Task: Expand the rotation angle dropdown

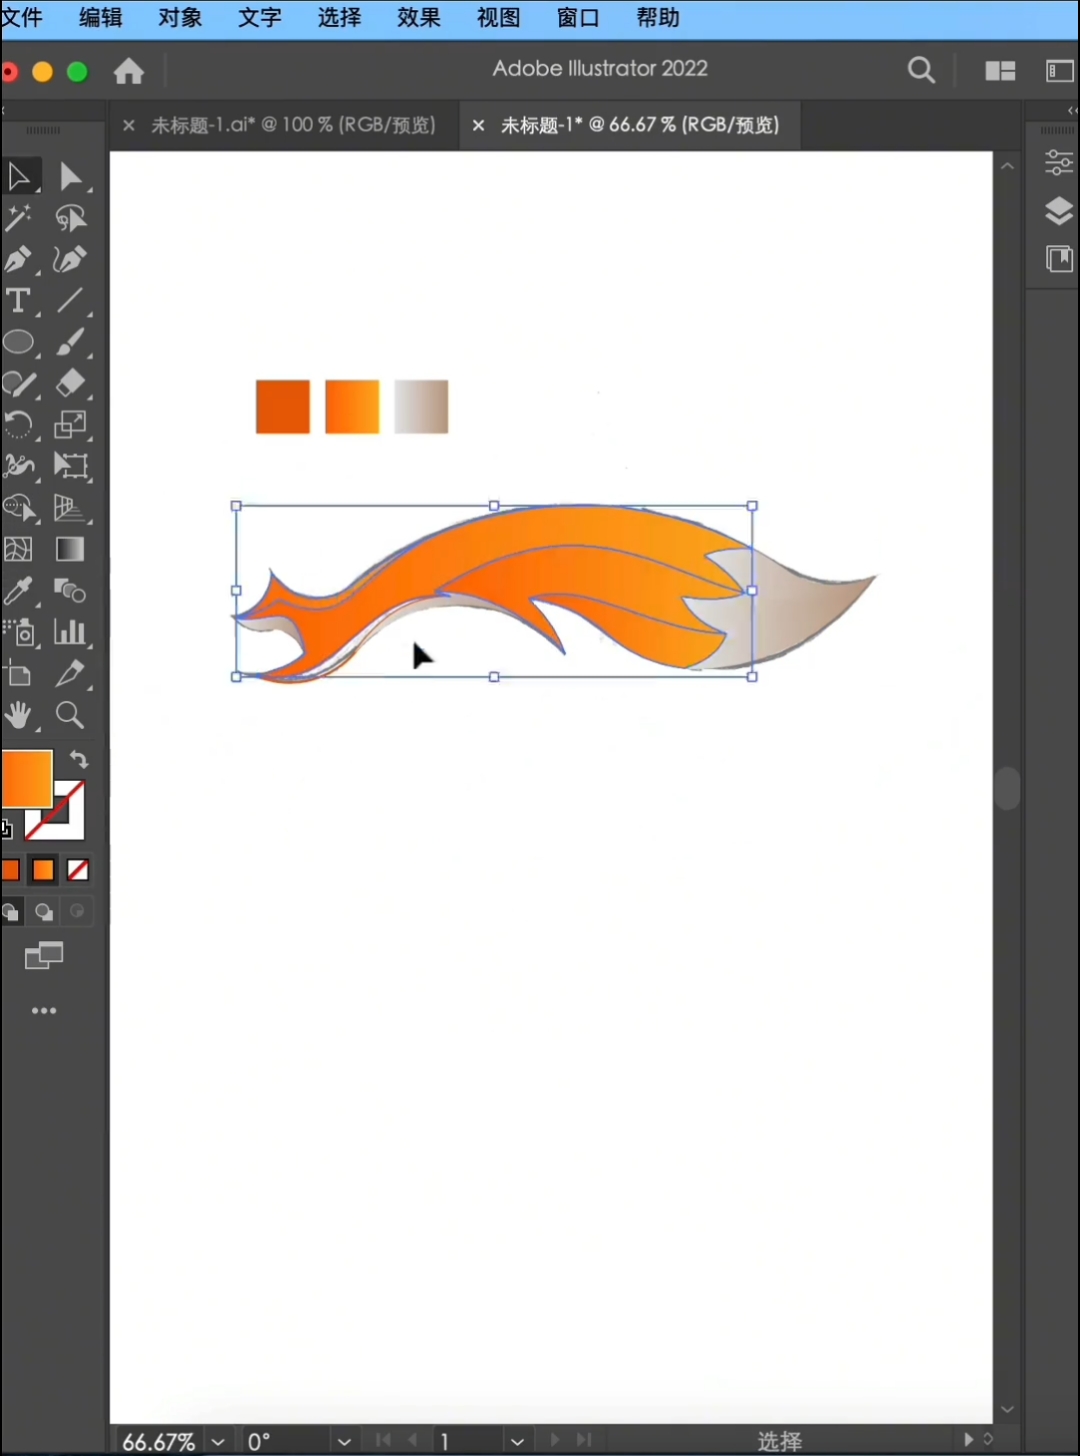Action: [x=344, y=1441]
